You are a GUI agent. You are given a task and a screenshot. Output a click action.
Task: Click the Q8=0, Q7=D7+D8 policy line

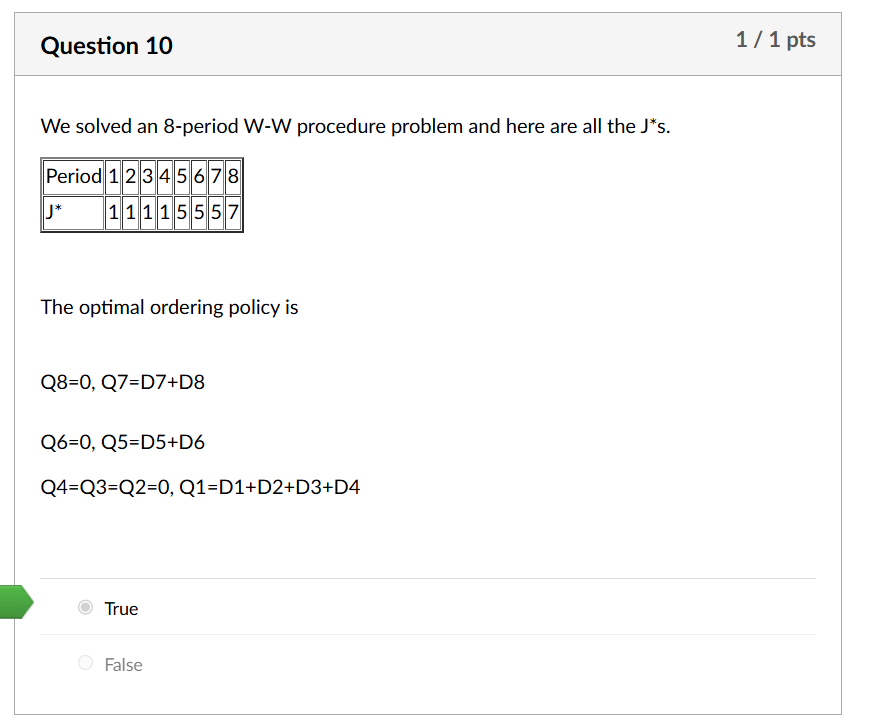122,381
